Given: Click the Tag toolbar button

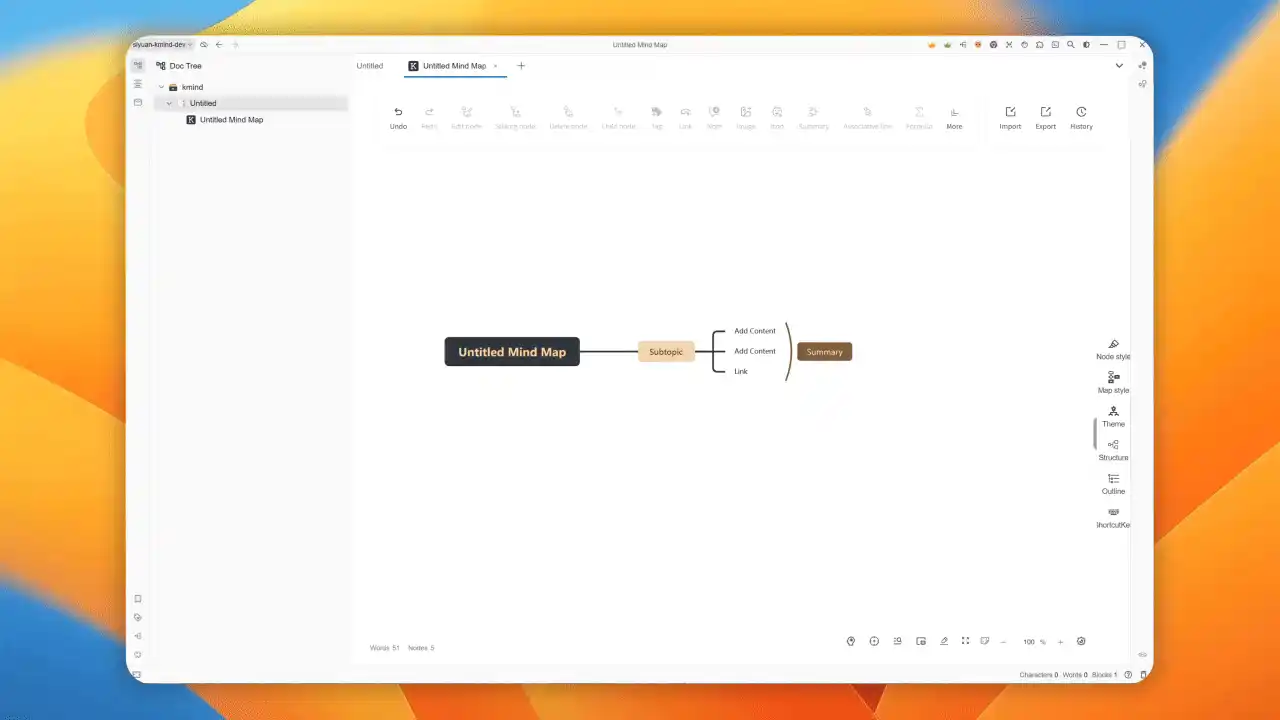Looking at the screenshot, I should click(657, 117).
